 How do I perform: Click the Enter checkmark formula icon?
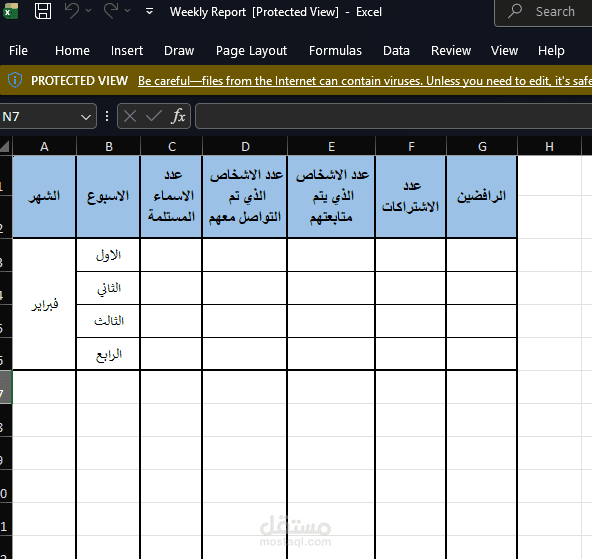coord(154,116)
